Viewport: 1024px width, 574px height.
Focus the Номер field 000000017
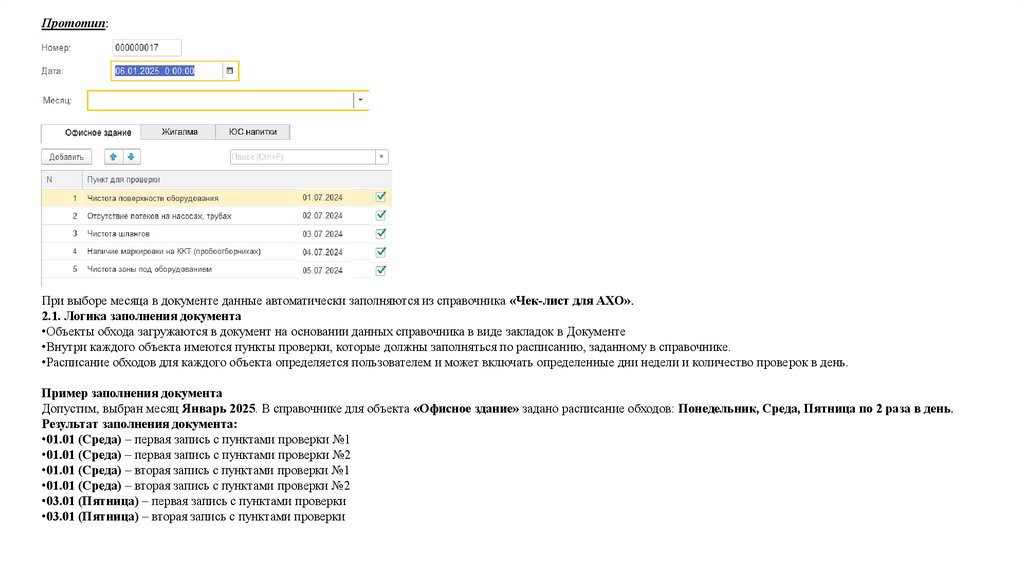(x=146, y=48)
